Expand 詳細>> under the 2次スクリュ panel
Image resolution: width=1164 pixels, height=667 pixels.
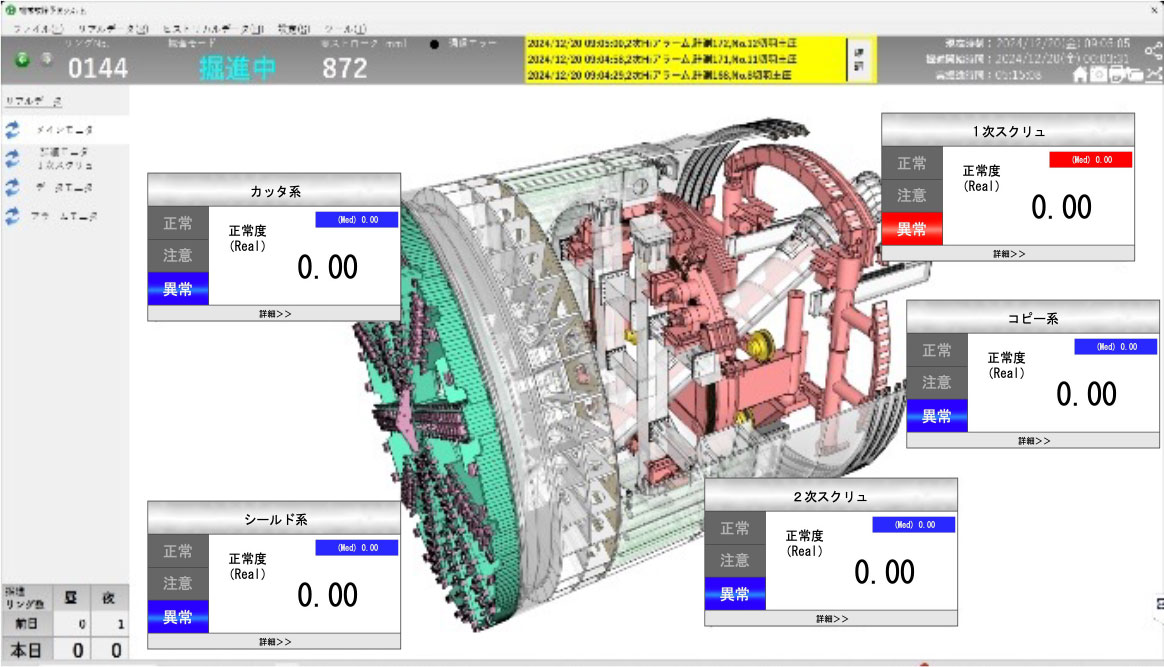(831, 619)
